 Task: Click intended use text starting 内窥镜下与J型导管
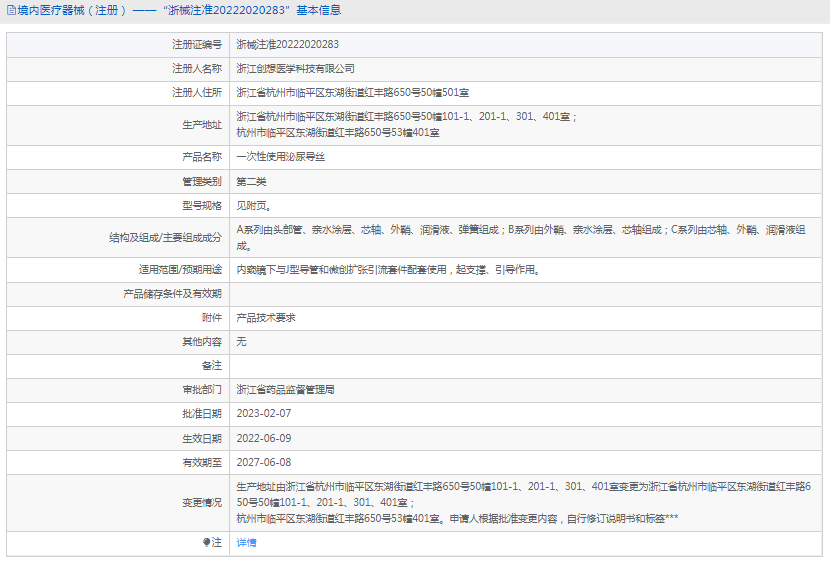pyautogui.click(x=389, y=270)
